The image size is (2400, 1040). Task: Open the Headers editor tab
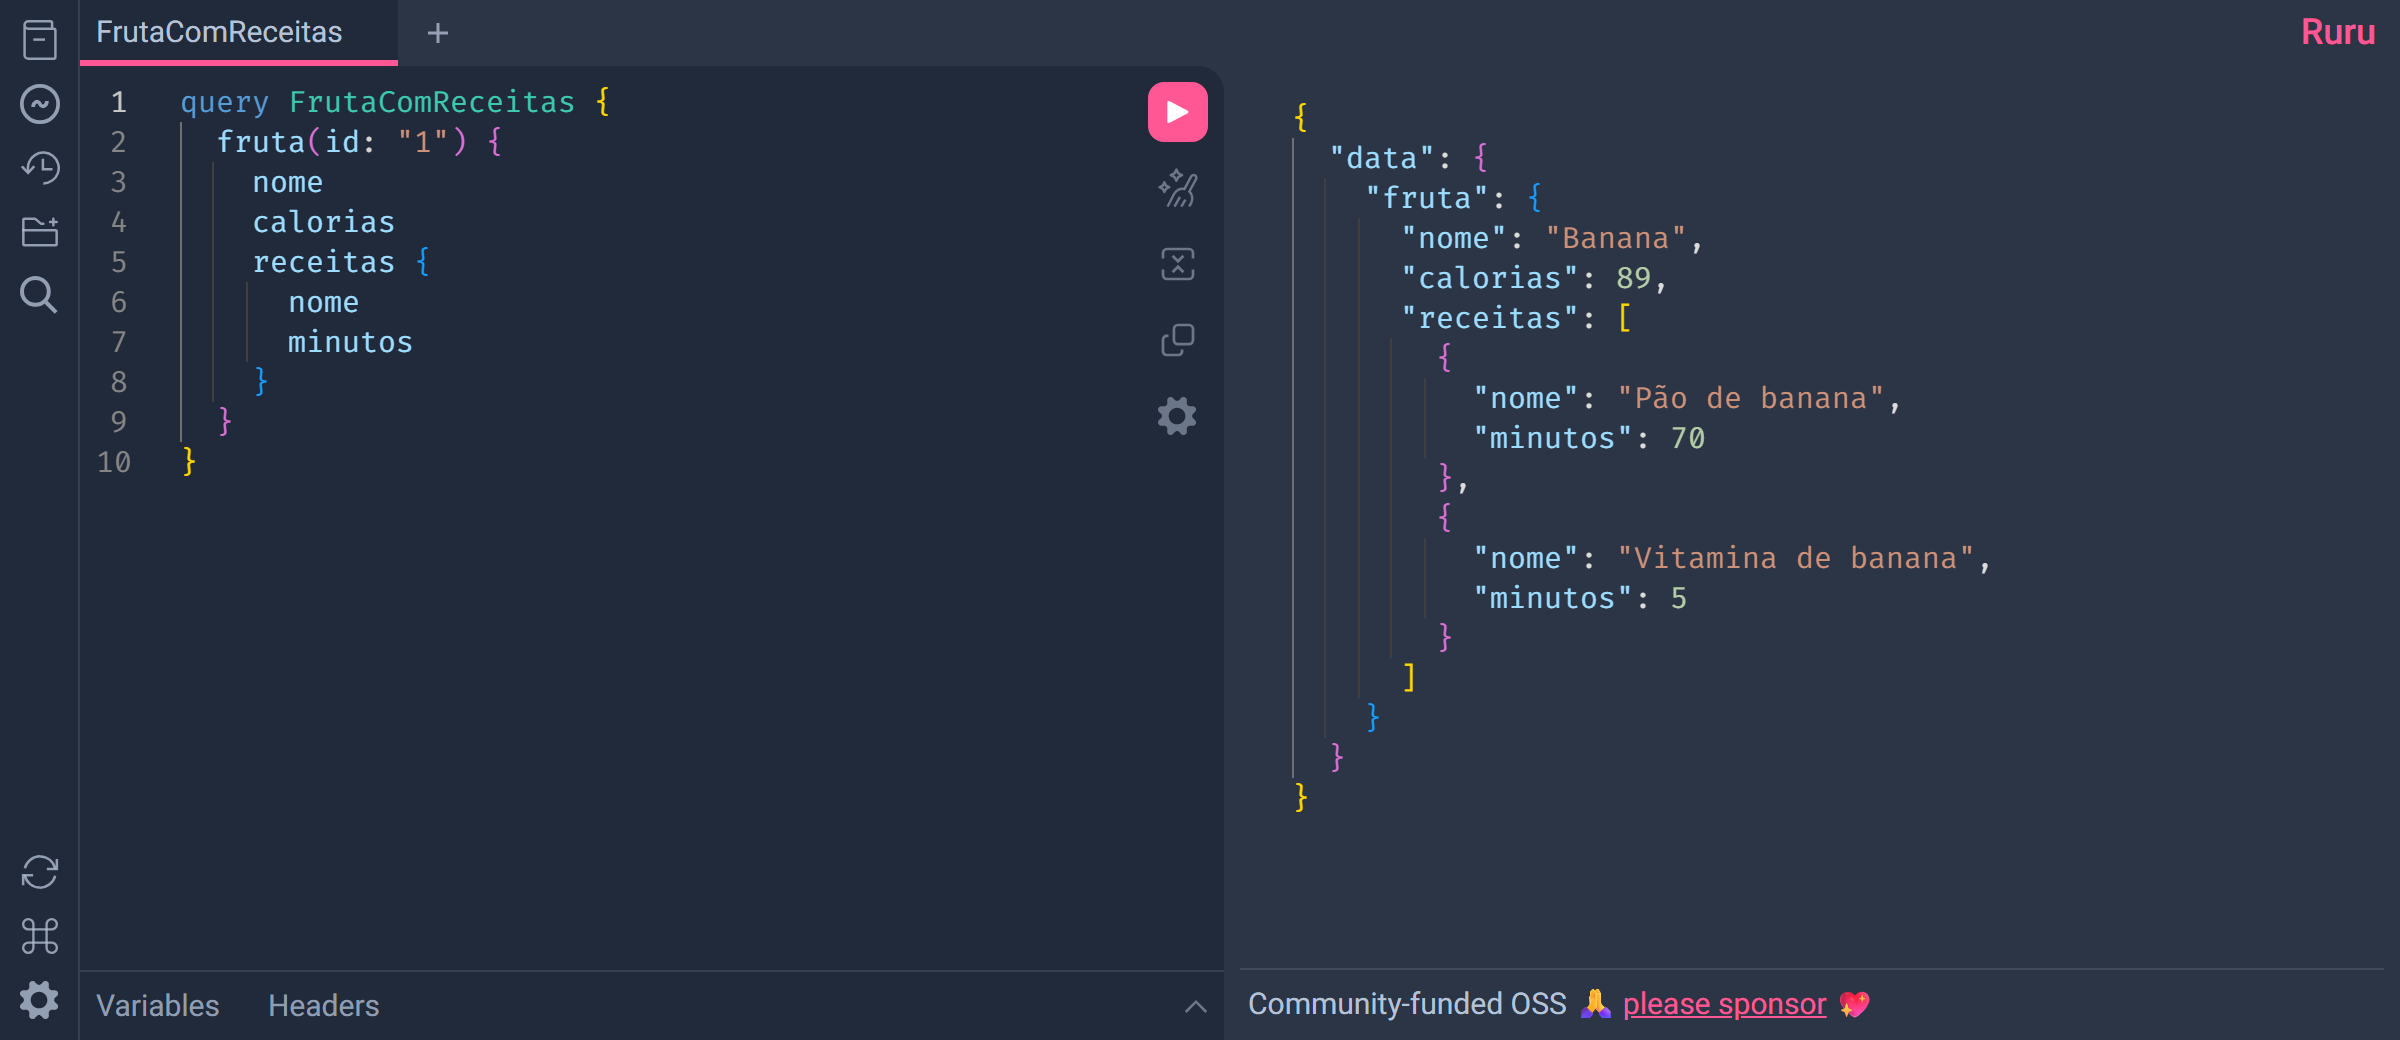click(x=324, y=1005)
